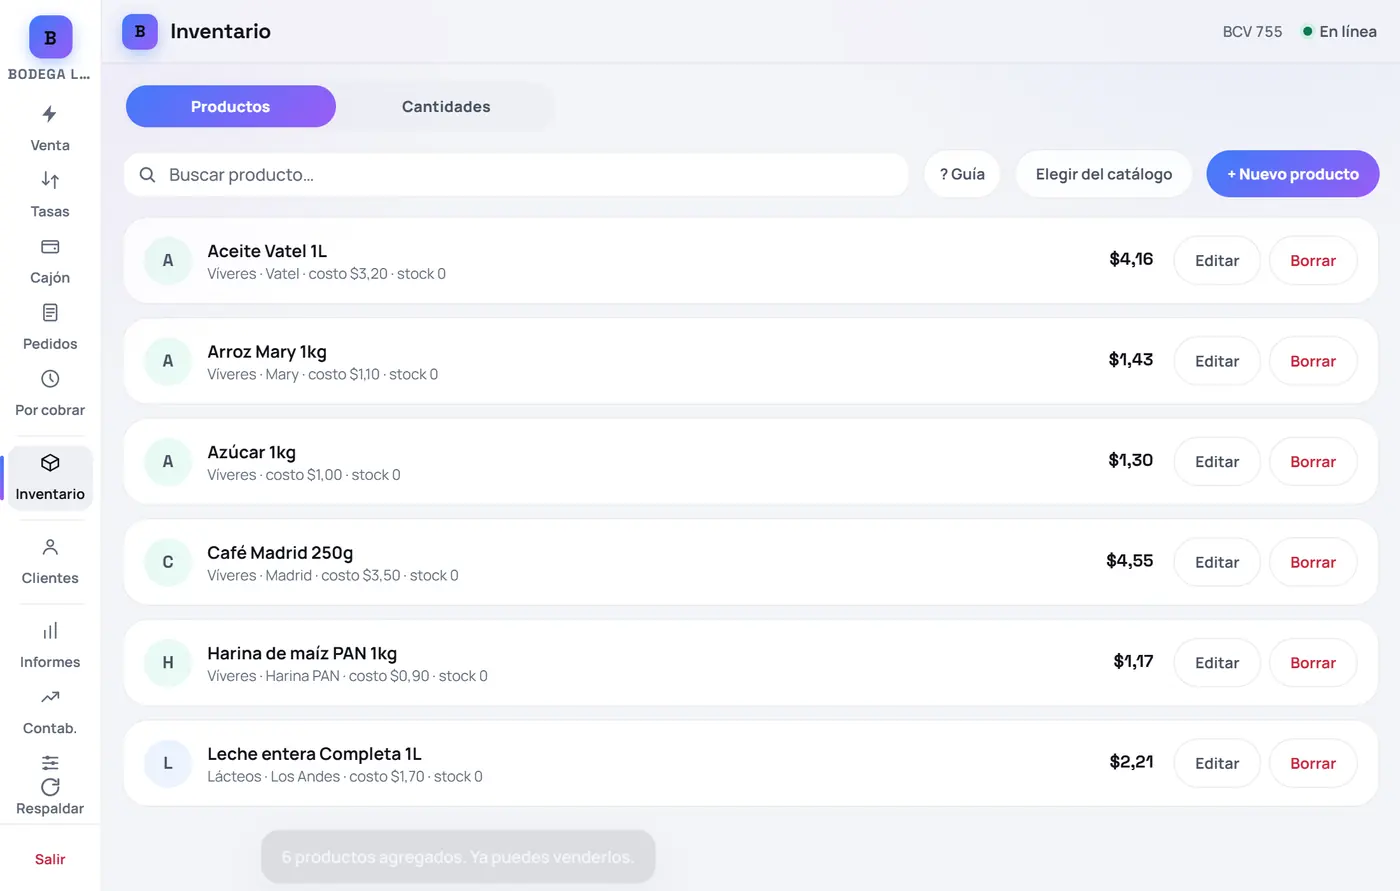Focus the Buscar producto search field
Screen dimensions: 1400x891
pyautogui.click(x=516, y=175)
